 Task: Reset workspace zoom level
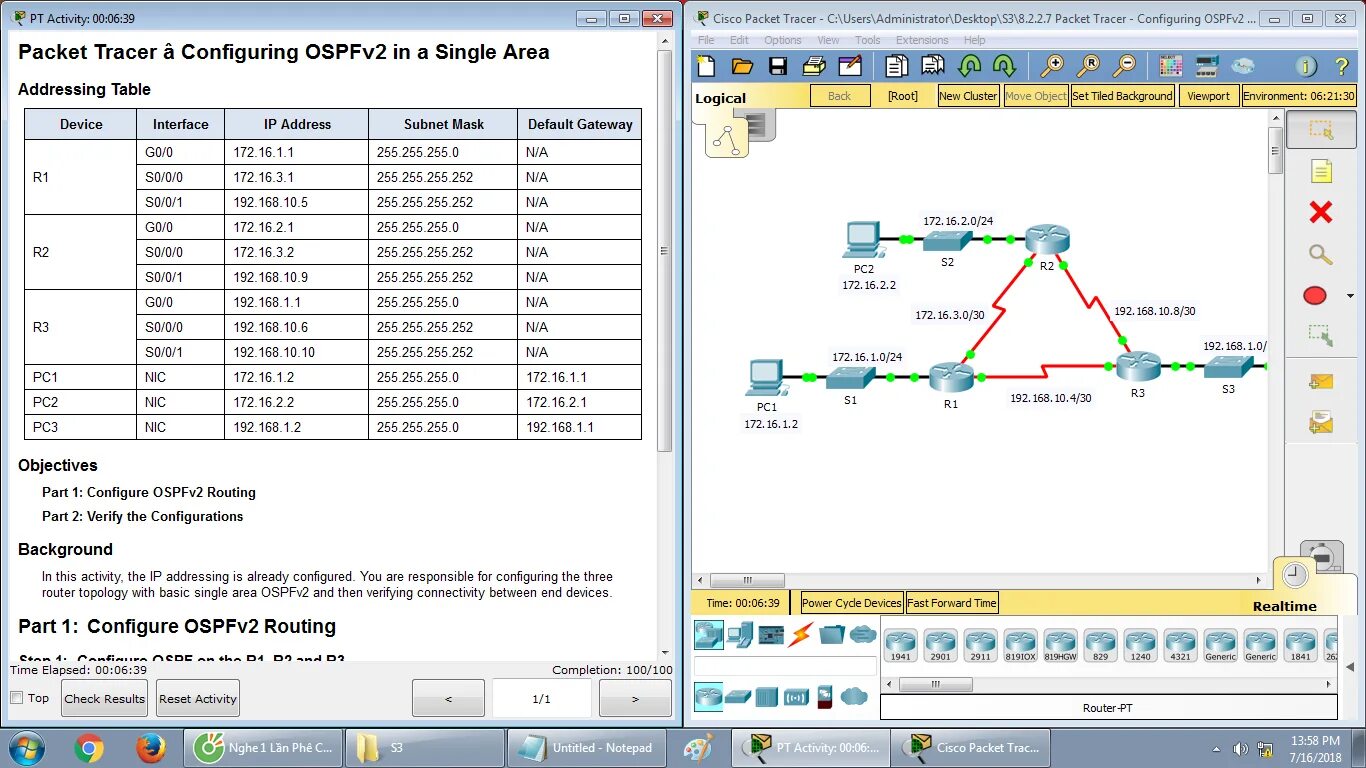pyautogui.click(x=1088, y=66)
